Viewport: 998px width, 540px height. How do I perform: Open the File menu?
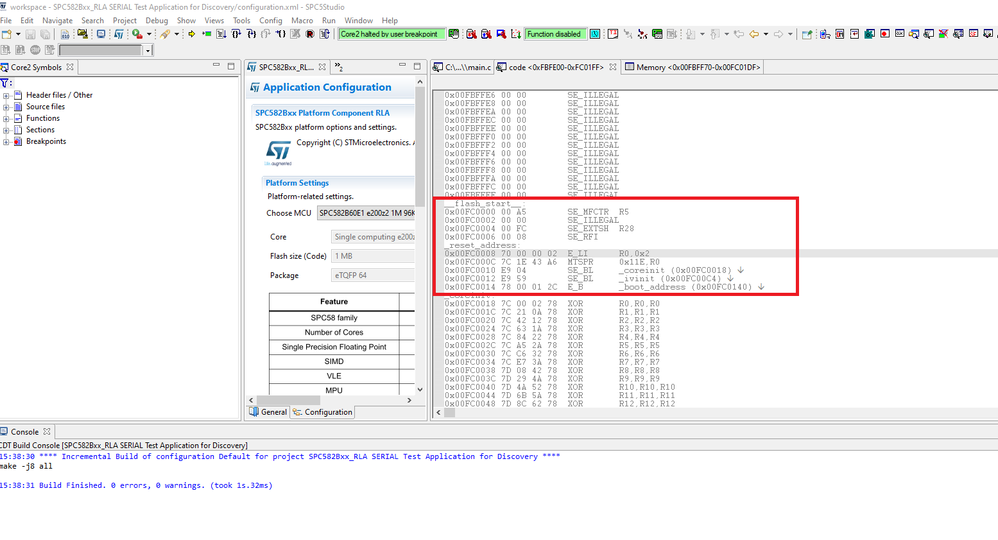(6, 20)
